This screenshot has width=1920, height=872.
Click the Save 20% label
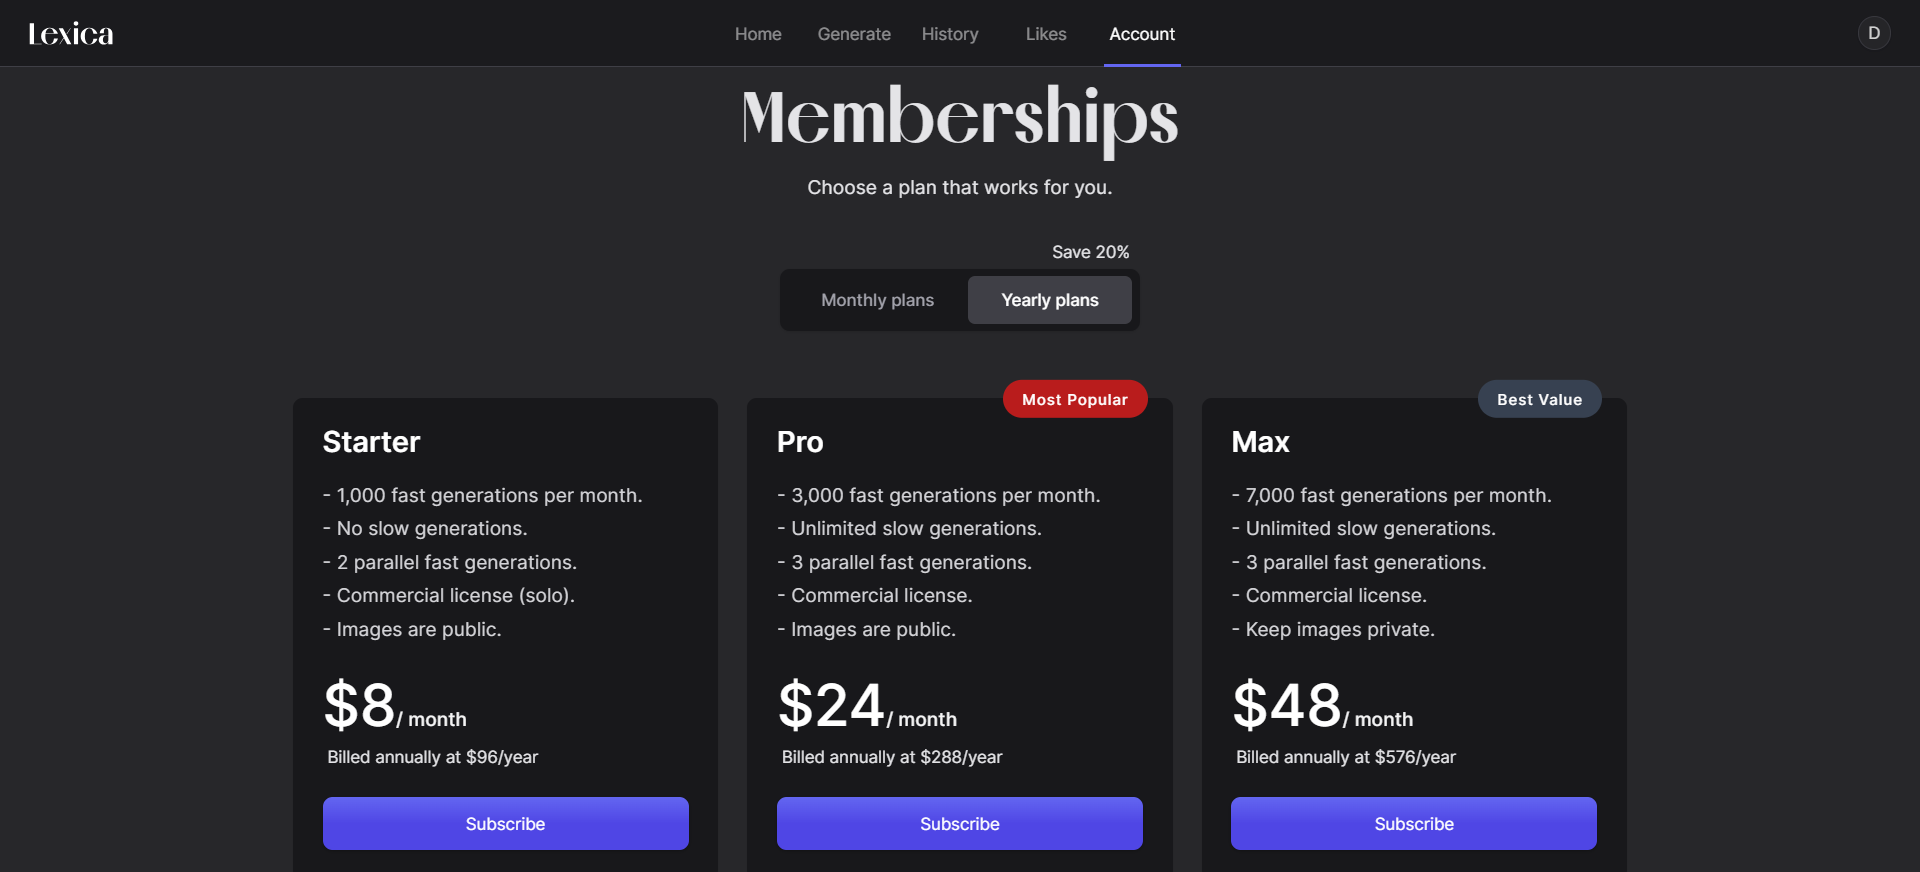1090,252
